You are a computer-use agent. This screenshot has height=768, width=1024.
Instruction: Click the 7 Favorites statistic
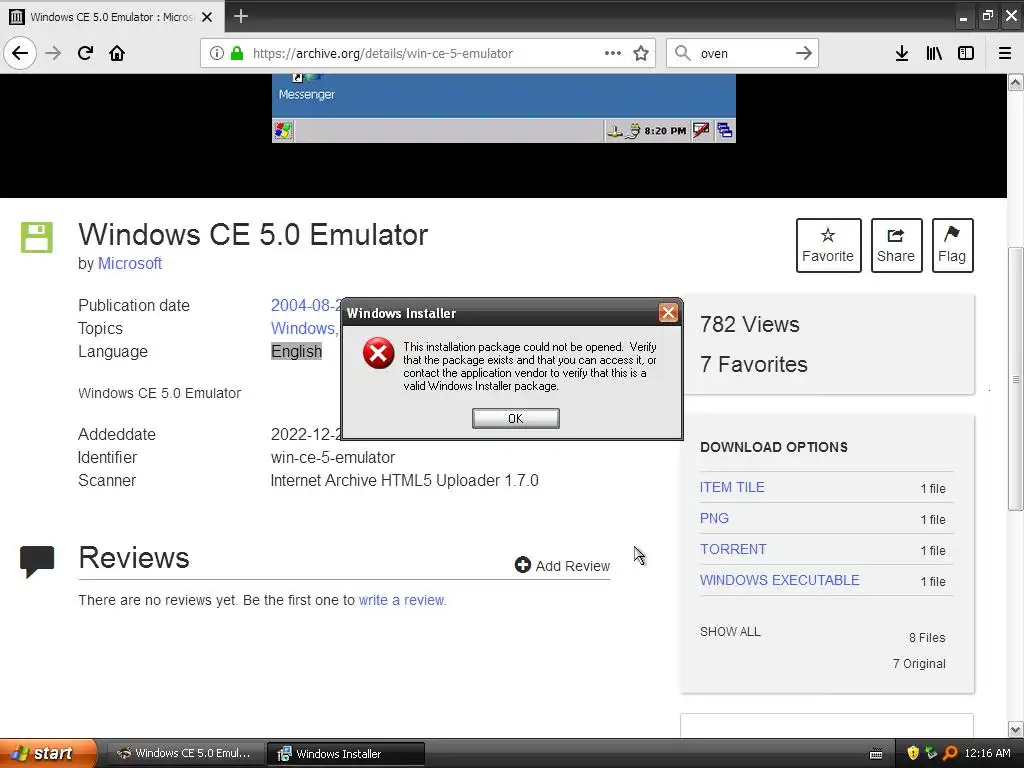pos(754,364)
